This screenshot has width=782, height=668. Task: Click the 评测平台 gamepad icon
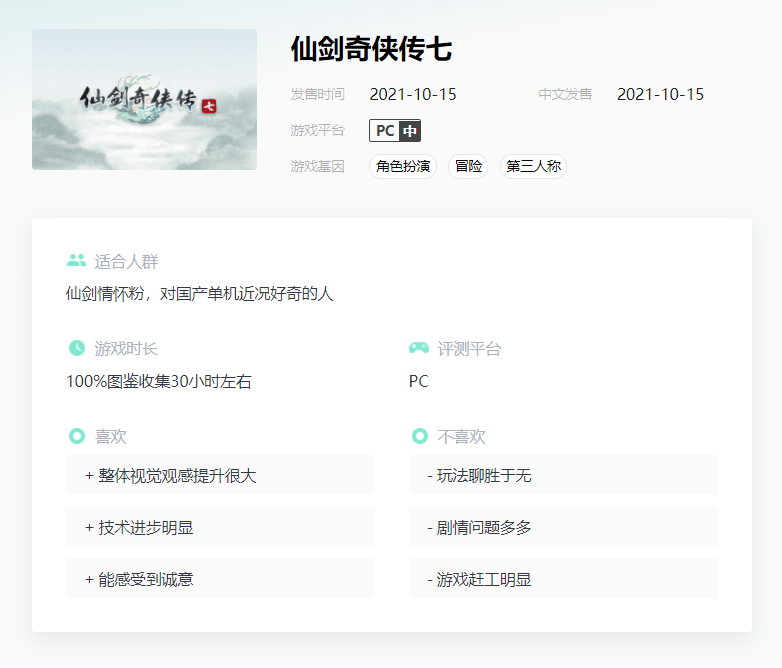(419, 348)
